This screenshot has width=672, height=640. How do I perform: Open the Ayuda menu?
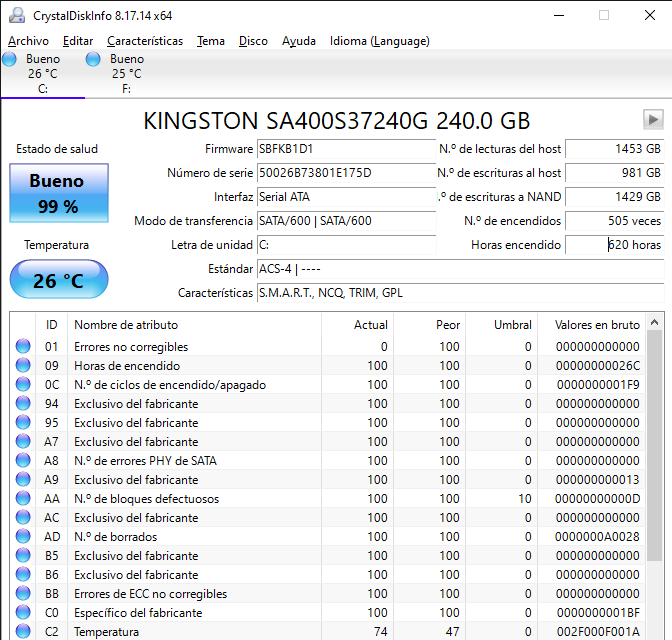[x=299, y=41]
